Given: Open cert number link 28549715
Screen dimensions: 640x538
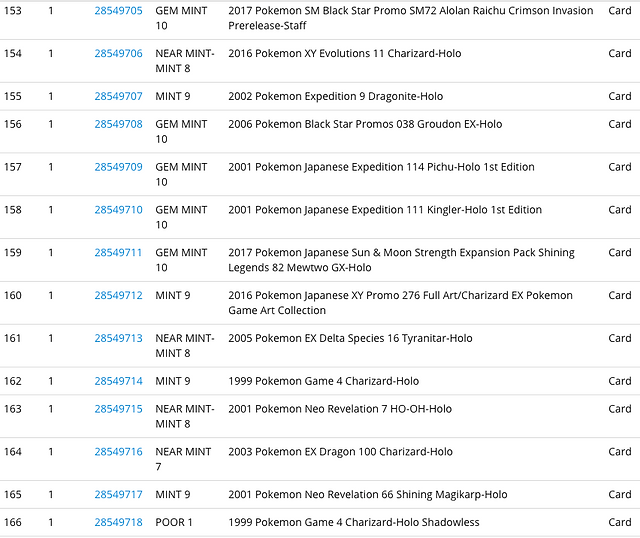Looking at the screenshot, I should point(118,409).
